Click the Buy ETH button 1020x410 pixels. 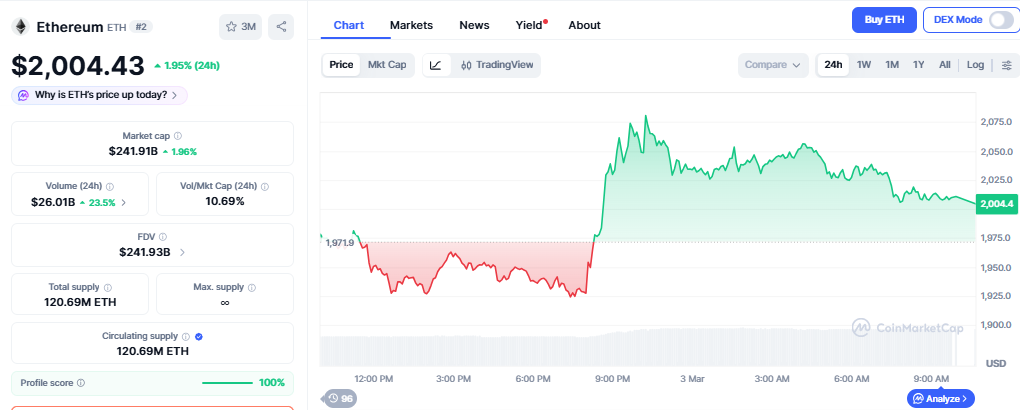(x=884, y=20)
